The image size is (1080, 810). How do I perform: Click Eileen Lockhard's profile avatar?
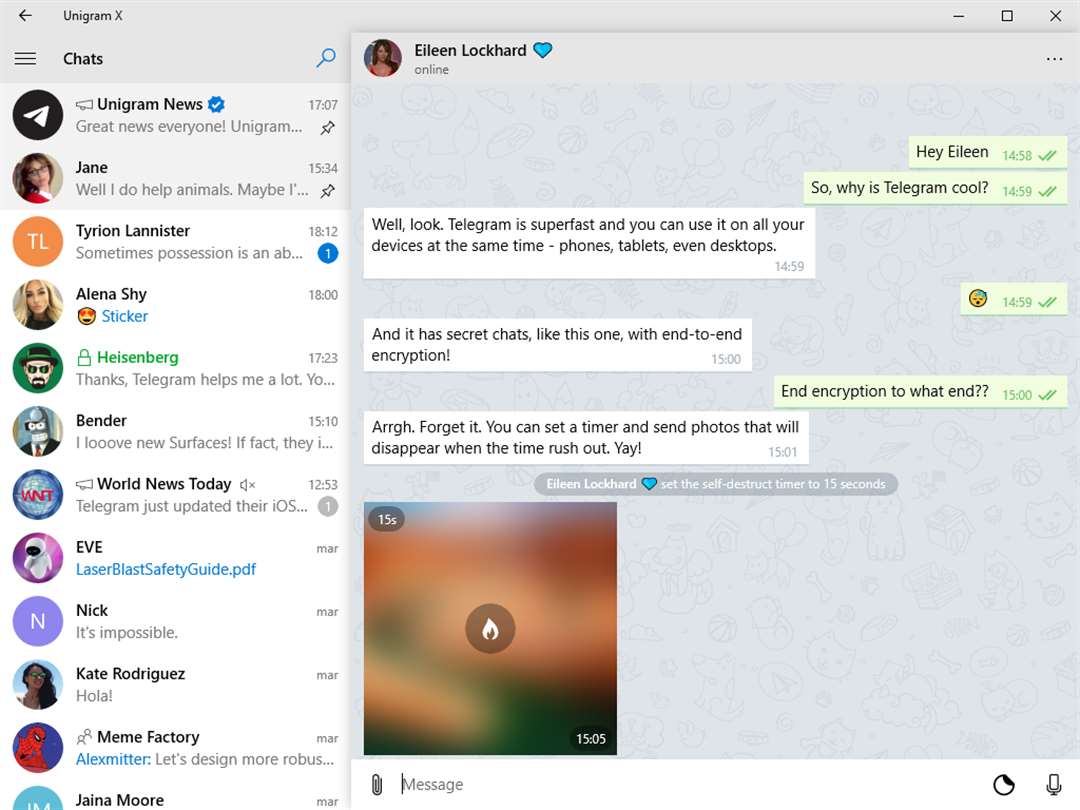(x=382, y=58)
